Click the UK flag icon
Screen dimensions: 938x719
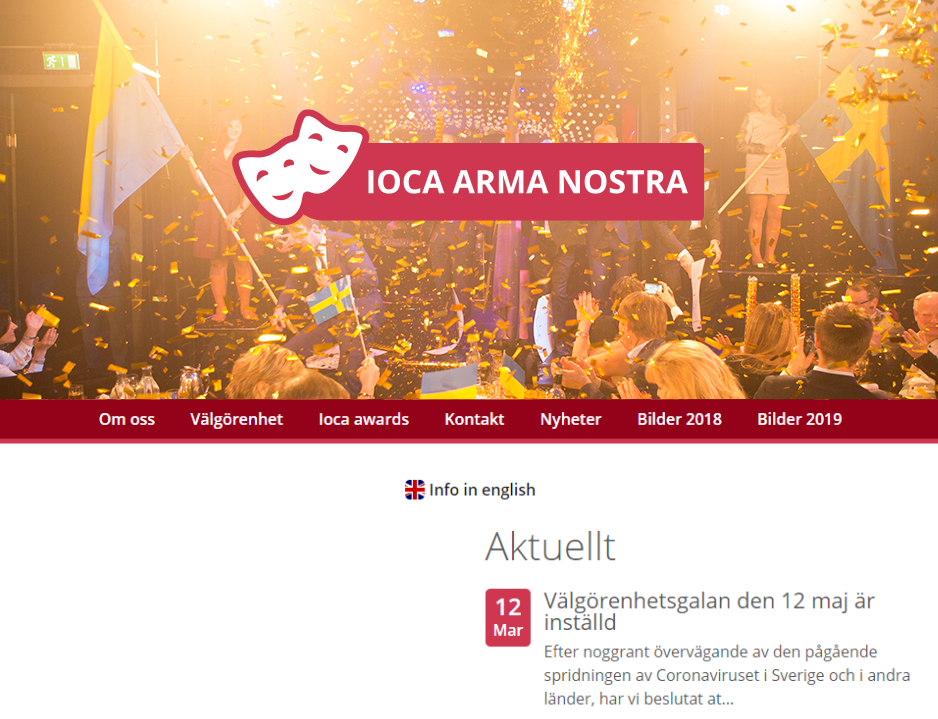(x=415, y=489)
